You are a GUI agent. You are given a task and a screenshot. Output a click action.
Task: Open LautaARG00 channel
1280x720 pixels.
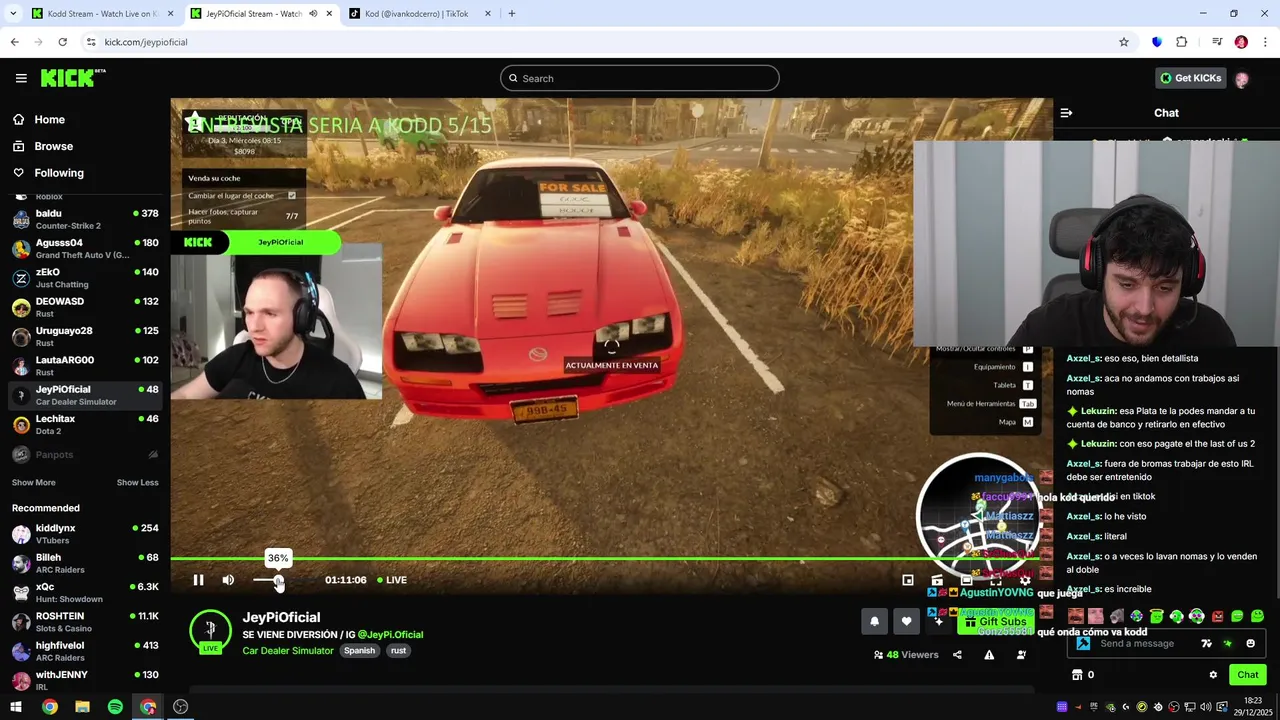tap(85, 366)
